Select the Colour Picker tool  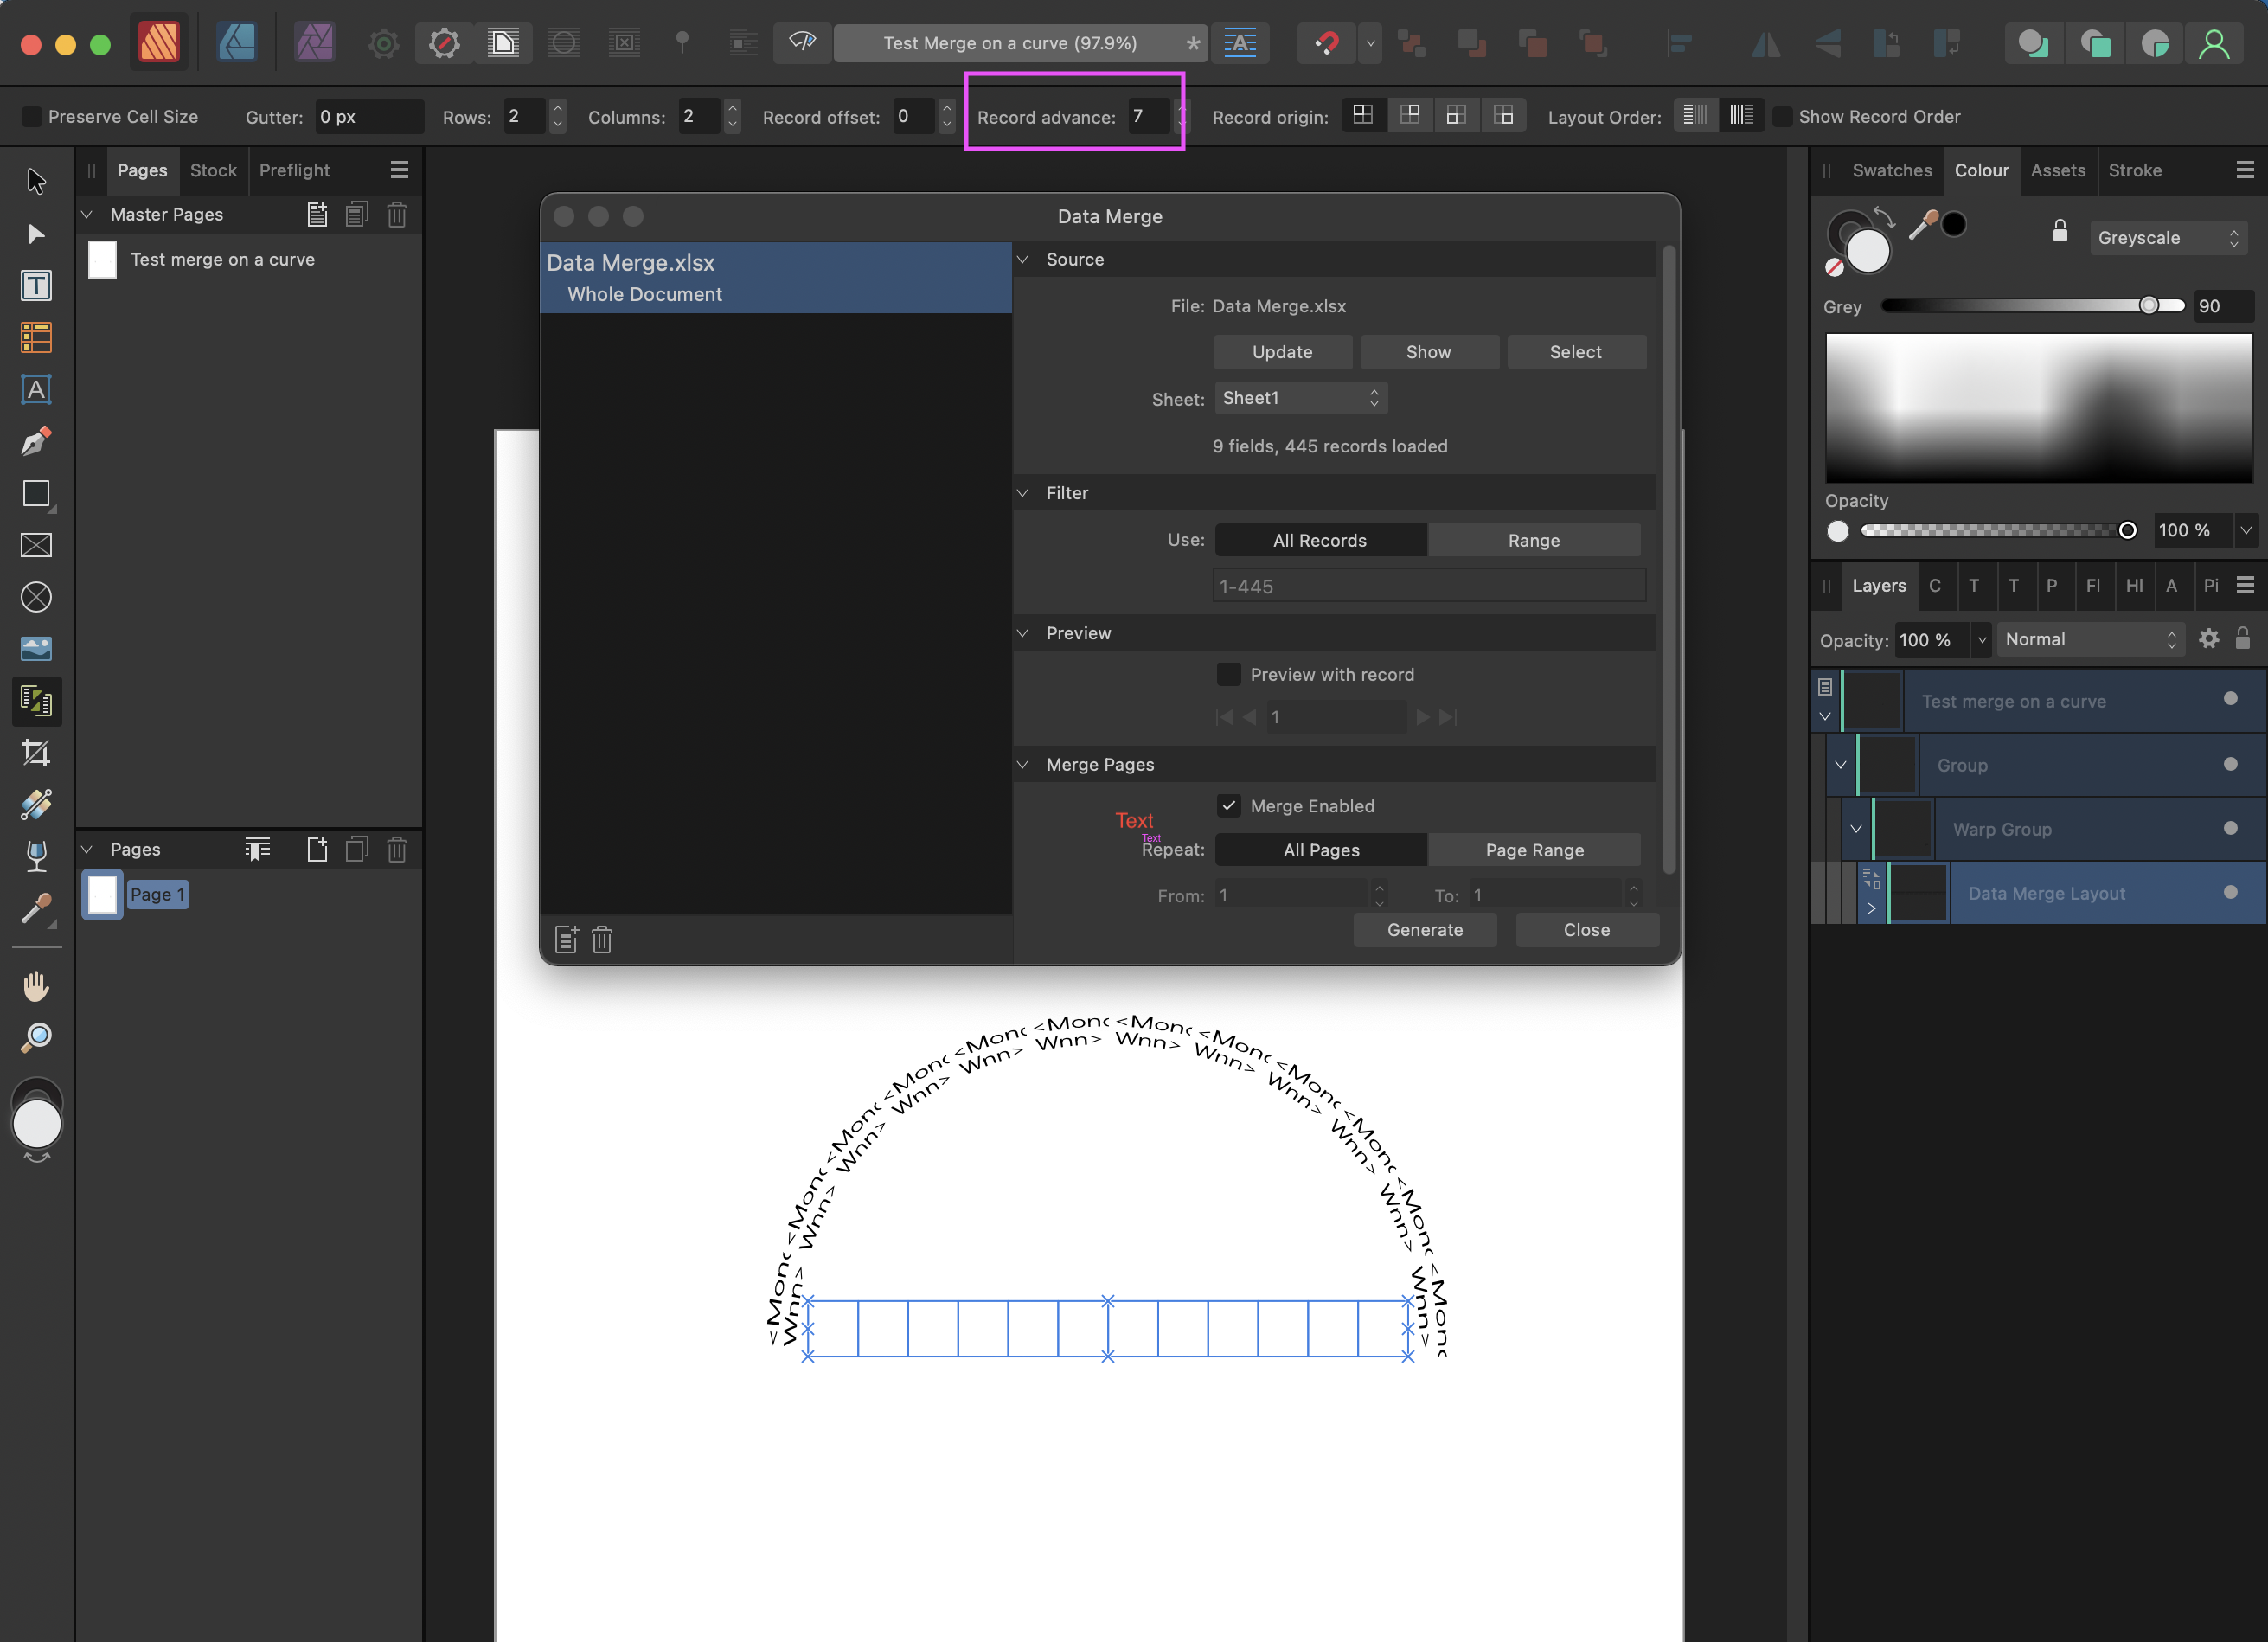click(x=37, y=908)
